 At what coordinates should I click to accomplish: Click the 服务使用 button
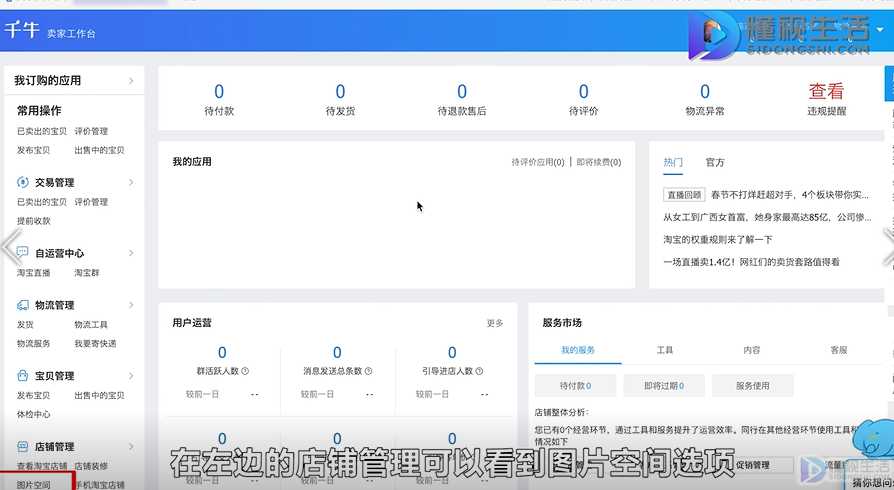[753, 386]
